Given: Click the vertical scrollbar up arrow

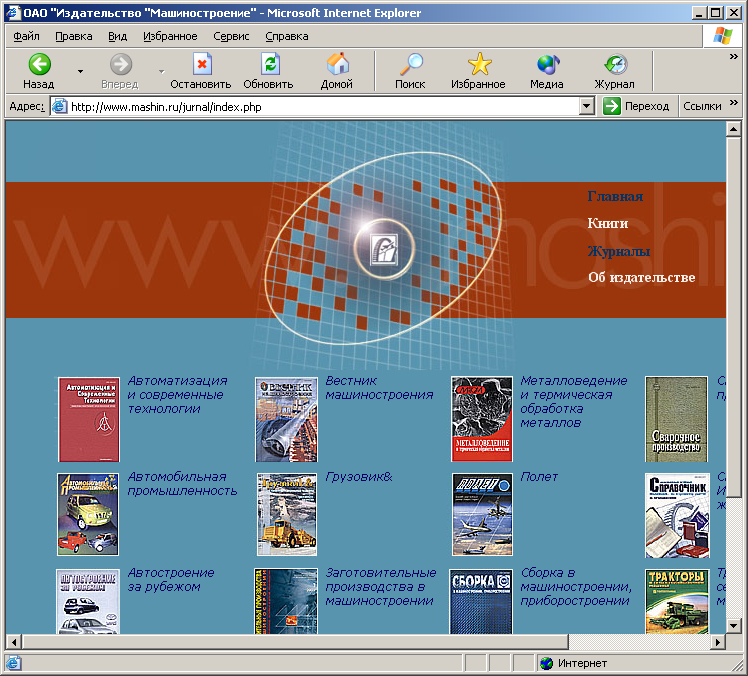Looking at the screenshot, I should point(734,129).
